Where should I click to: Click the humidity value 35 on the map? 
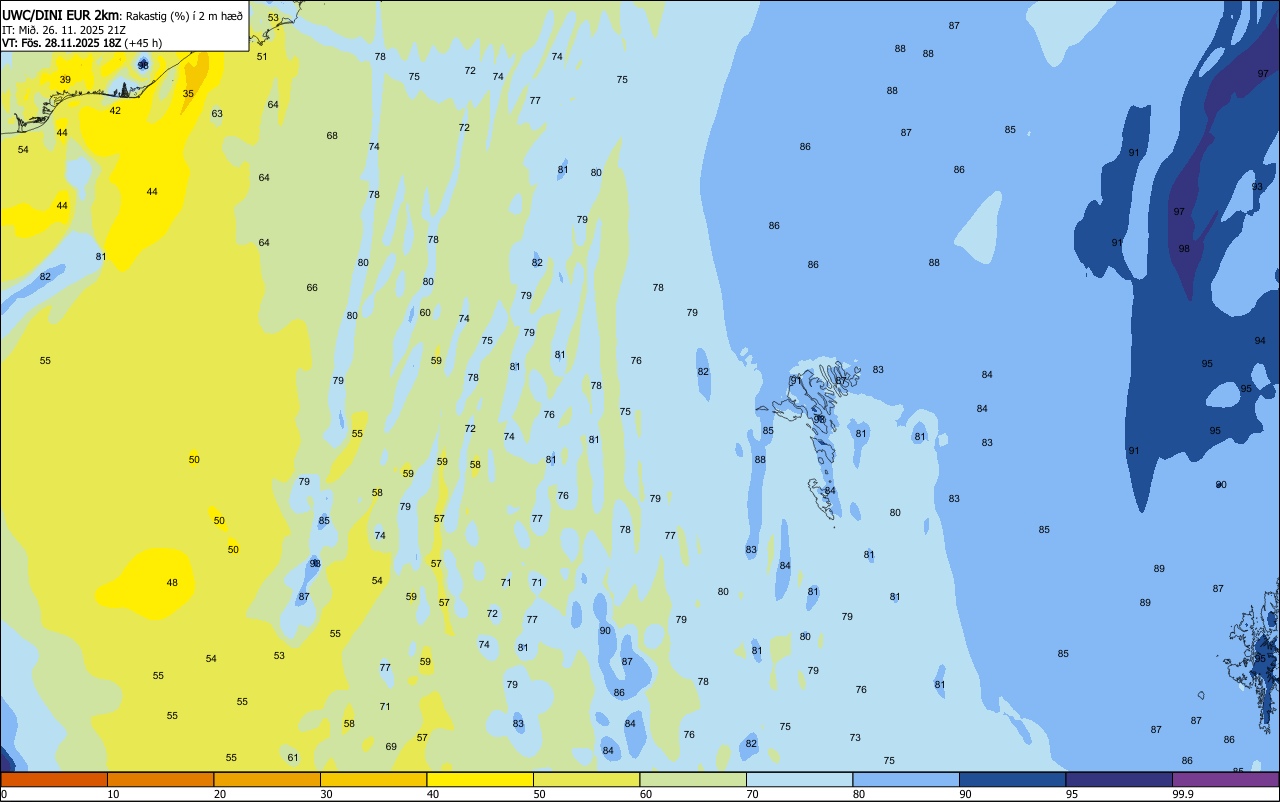coord(188,94)
